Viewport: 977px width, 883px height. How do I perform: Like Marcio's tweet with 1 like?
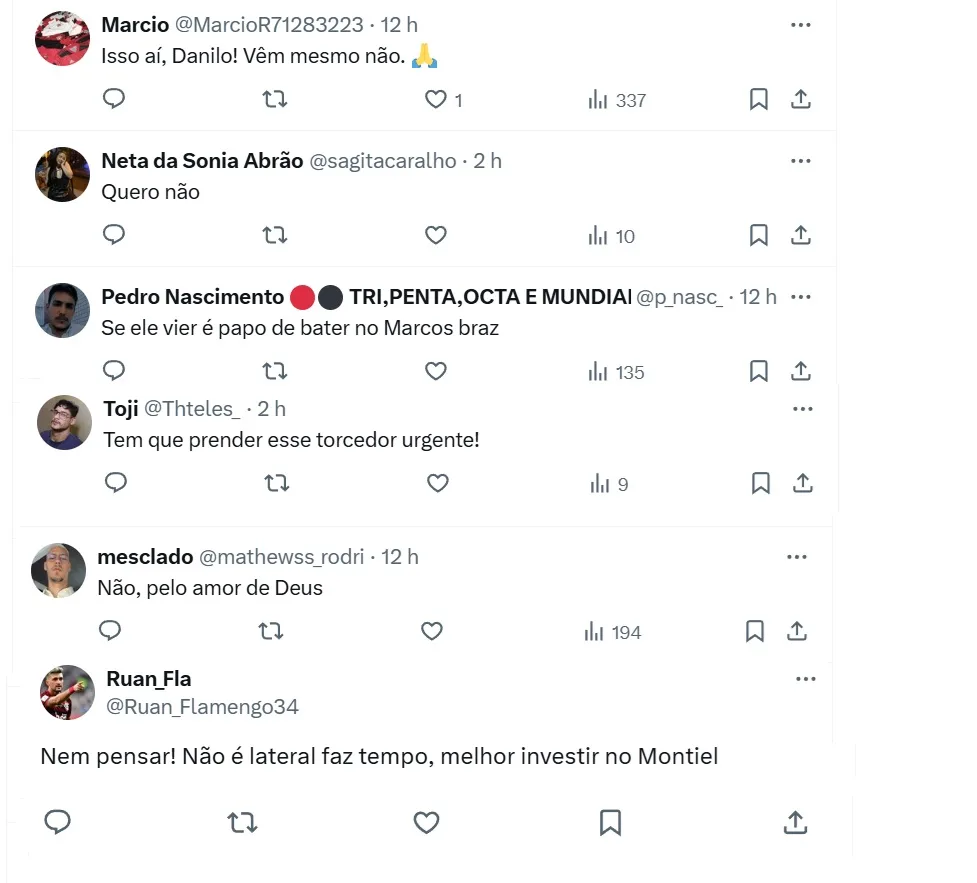[x=436, y=99]
